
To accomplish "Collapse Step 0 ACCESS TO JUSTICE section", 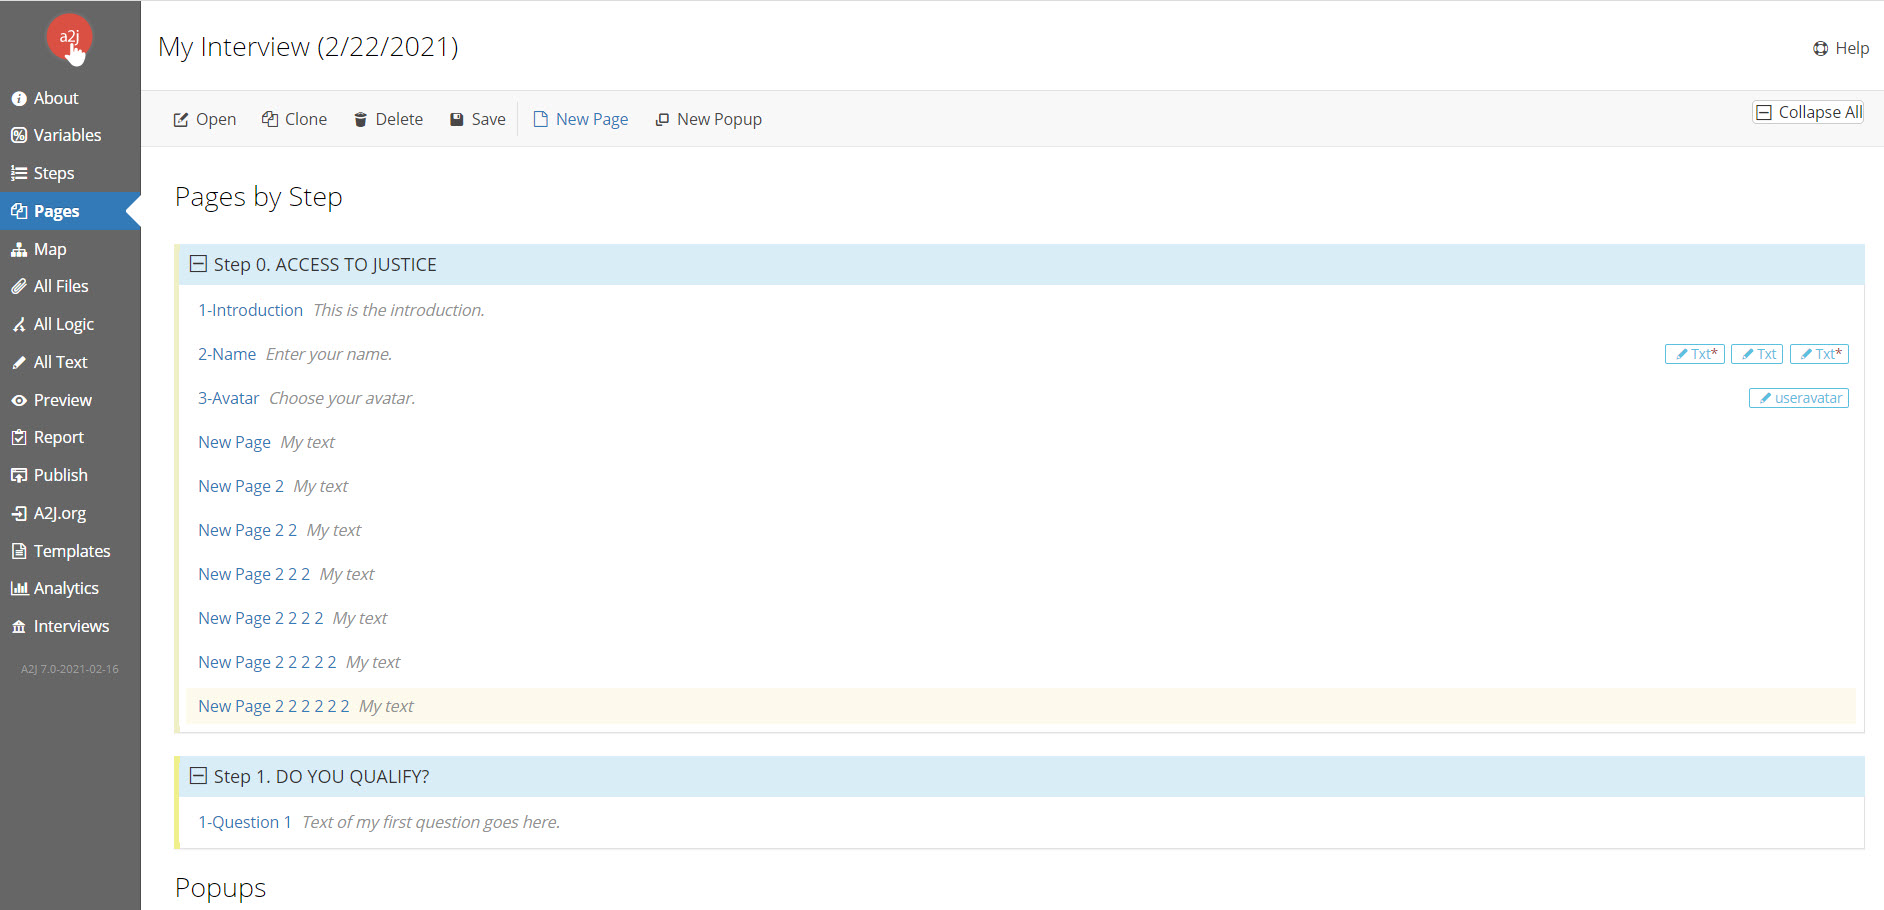I will pyautogui.click(x=198, y=264).
